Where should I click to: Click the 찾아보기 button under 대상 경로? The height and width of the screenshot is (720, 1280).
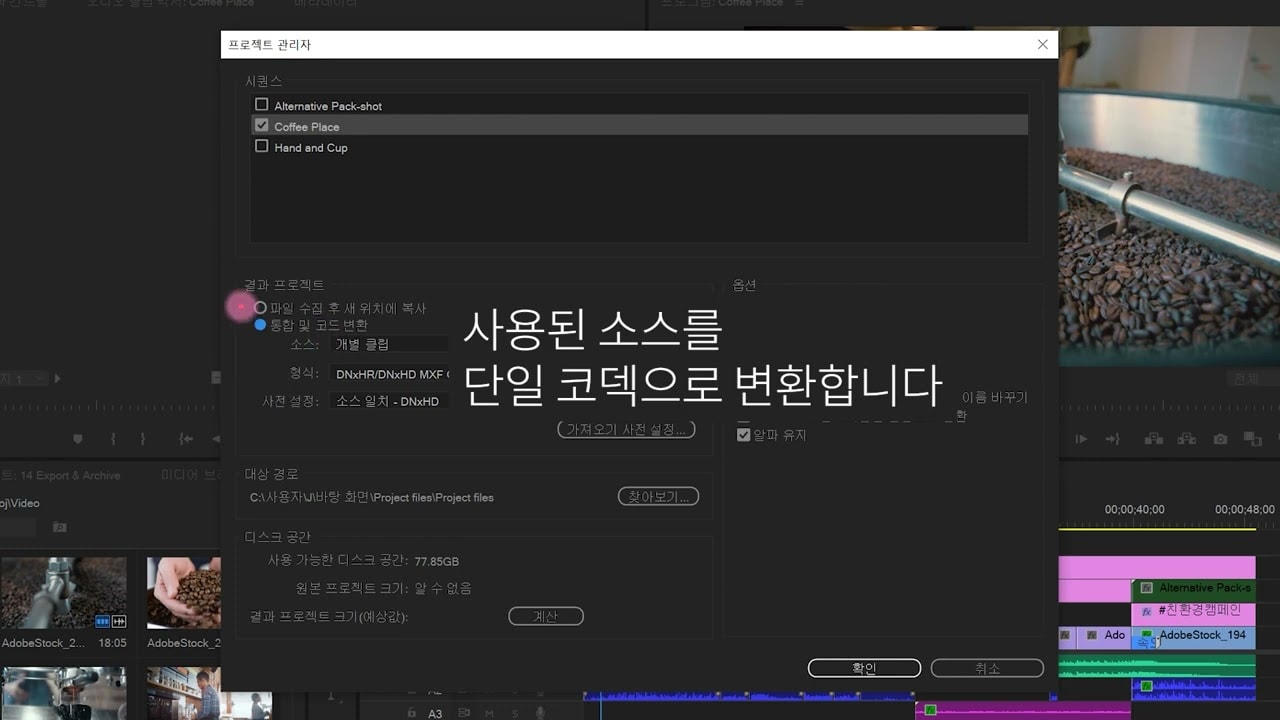658,495
